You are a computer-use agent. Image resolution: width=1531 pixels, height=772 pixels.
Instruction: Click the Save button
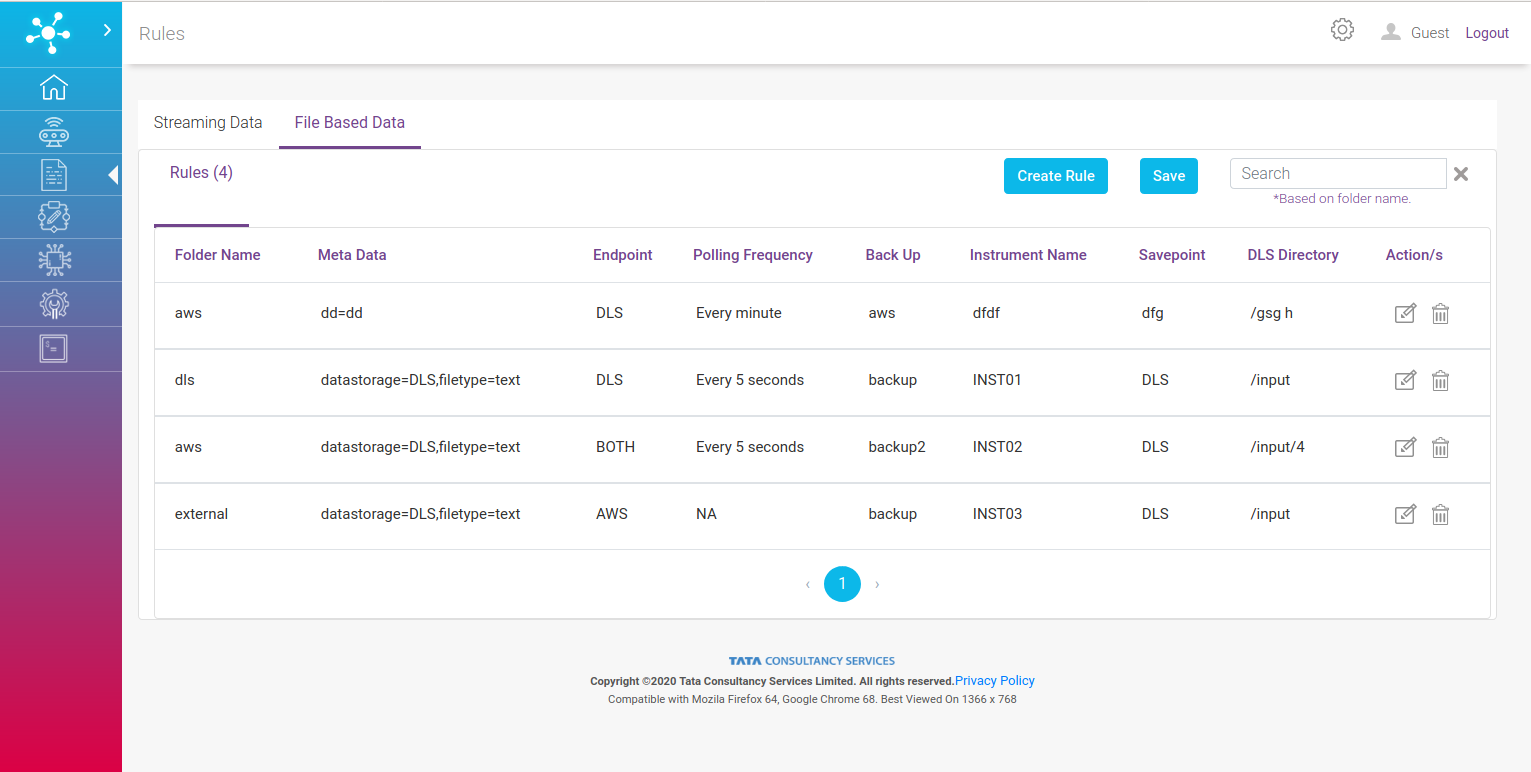click(x=1169, y=176)
